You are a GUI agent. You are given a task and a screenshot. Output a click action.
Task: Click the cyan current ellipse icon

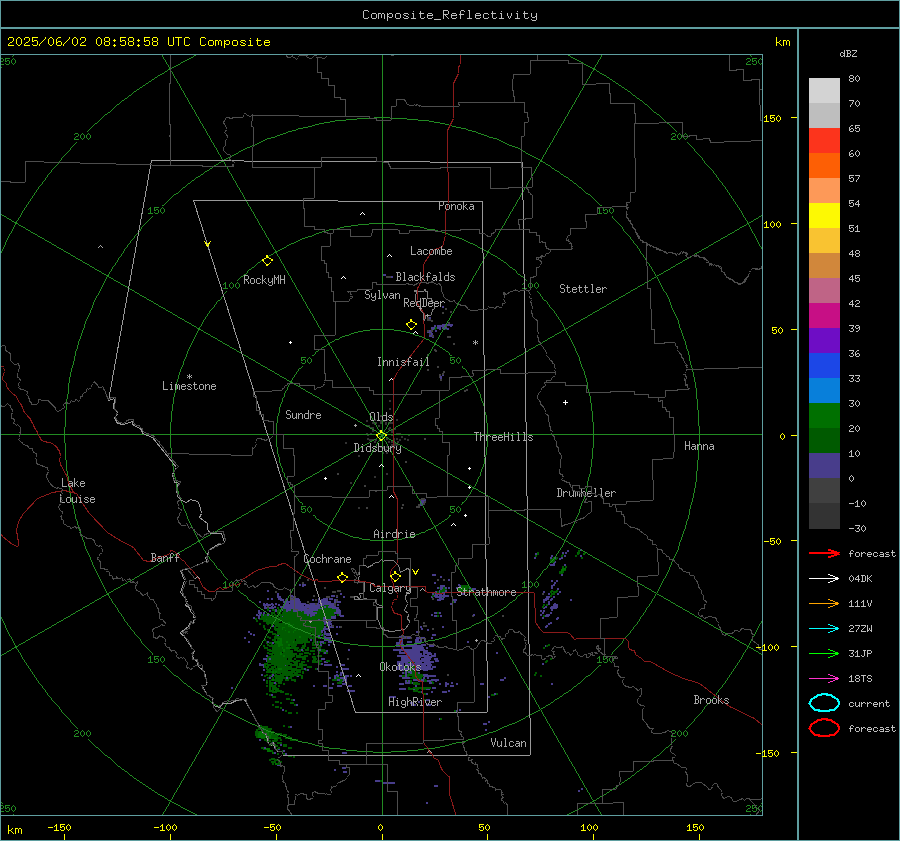click(824, 703)
